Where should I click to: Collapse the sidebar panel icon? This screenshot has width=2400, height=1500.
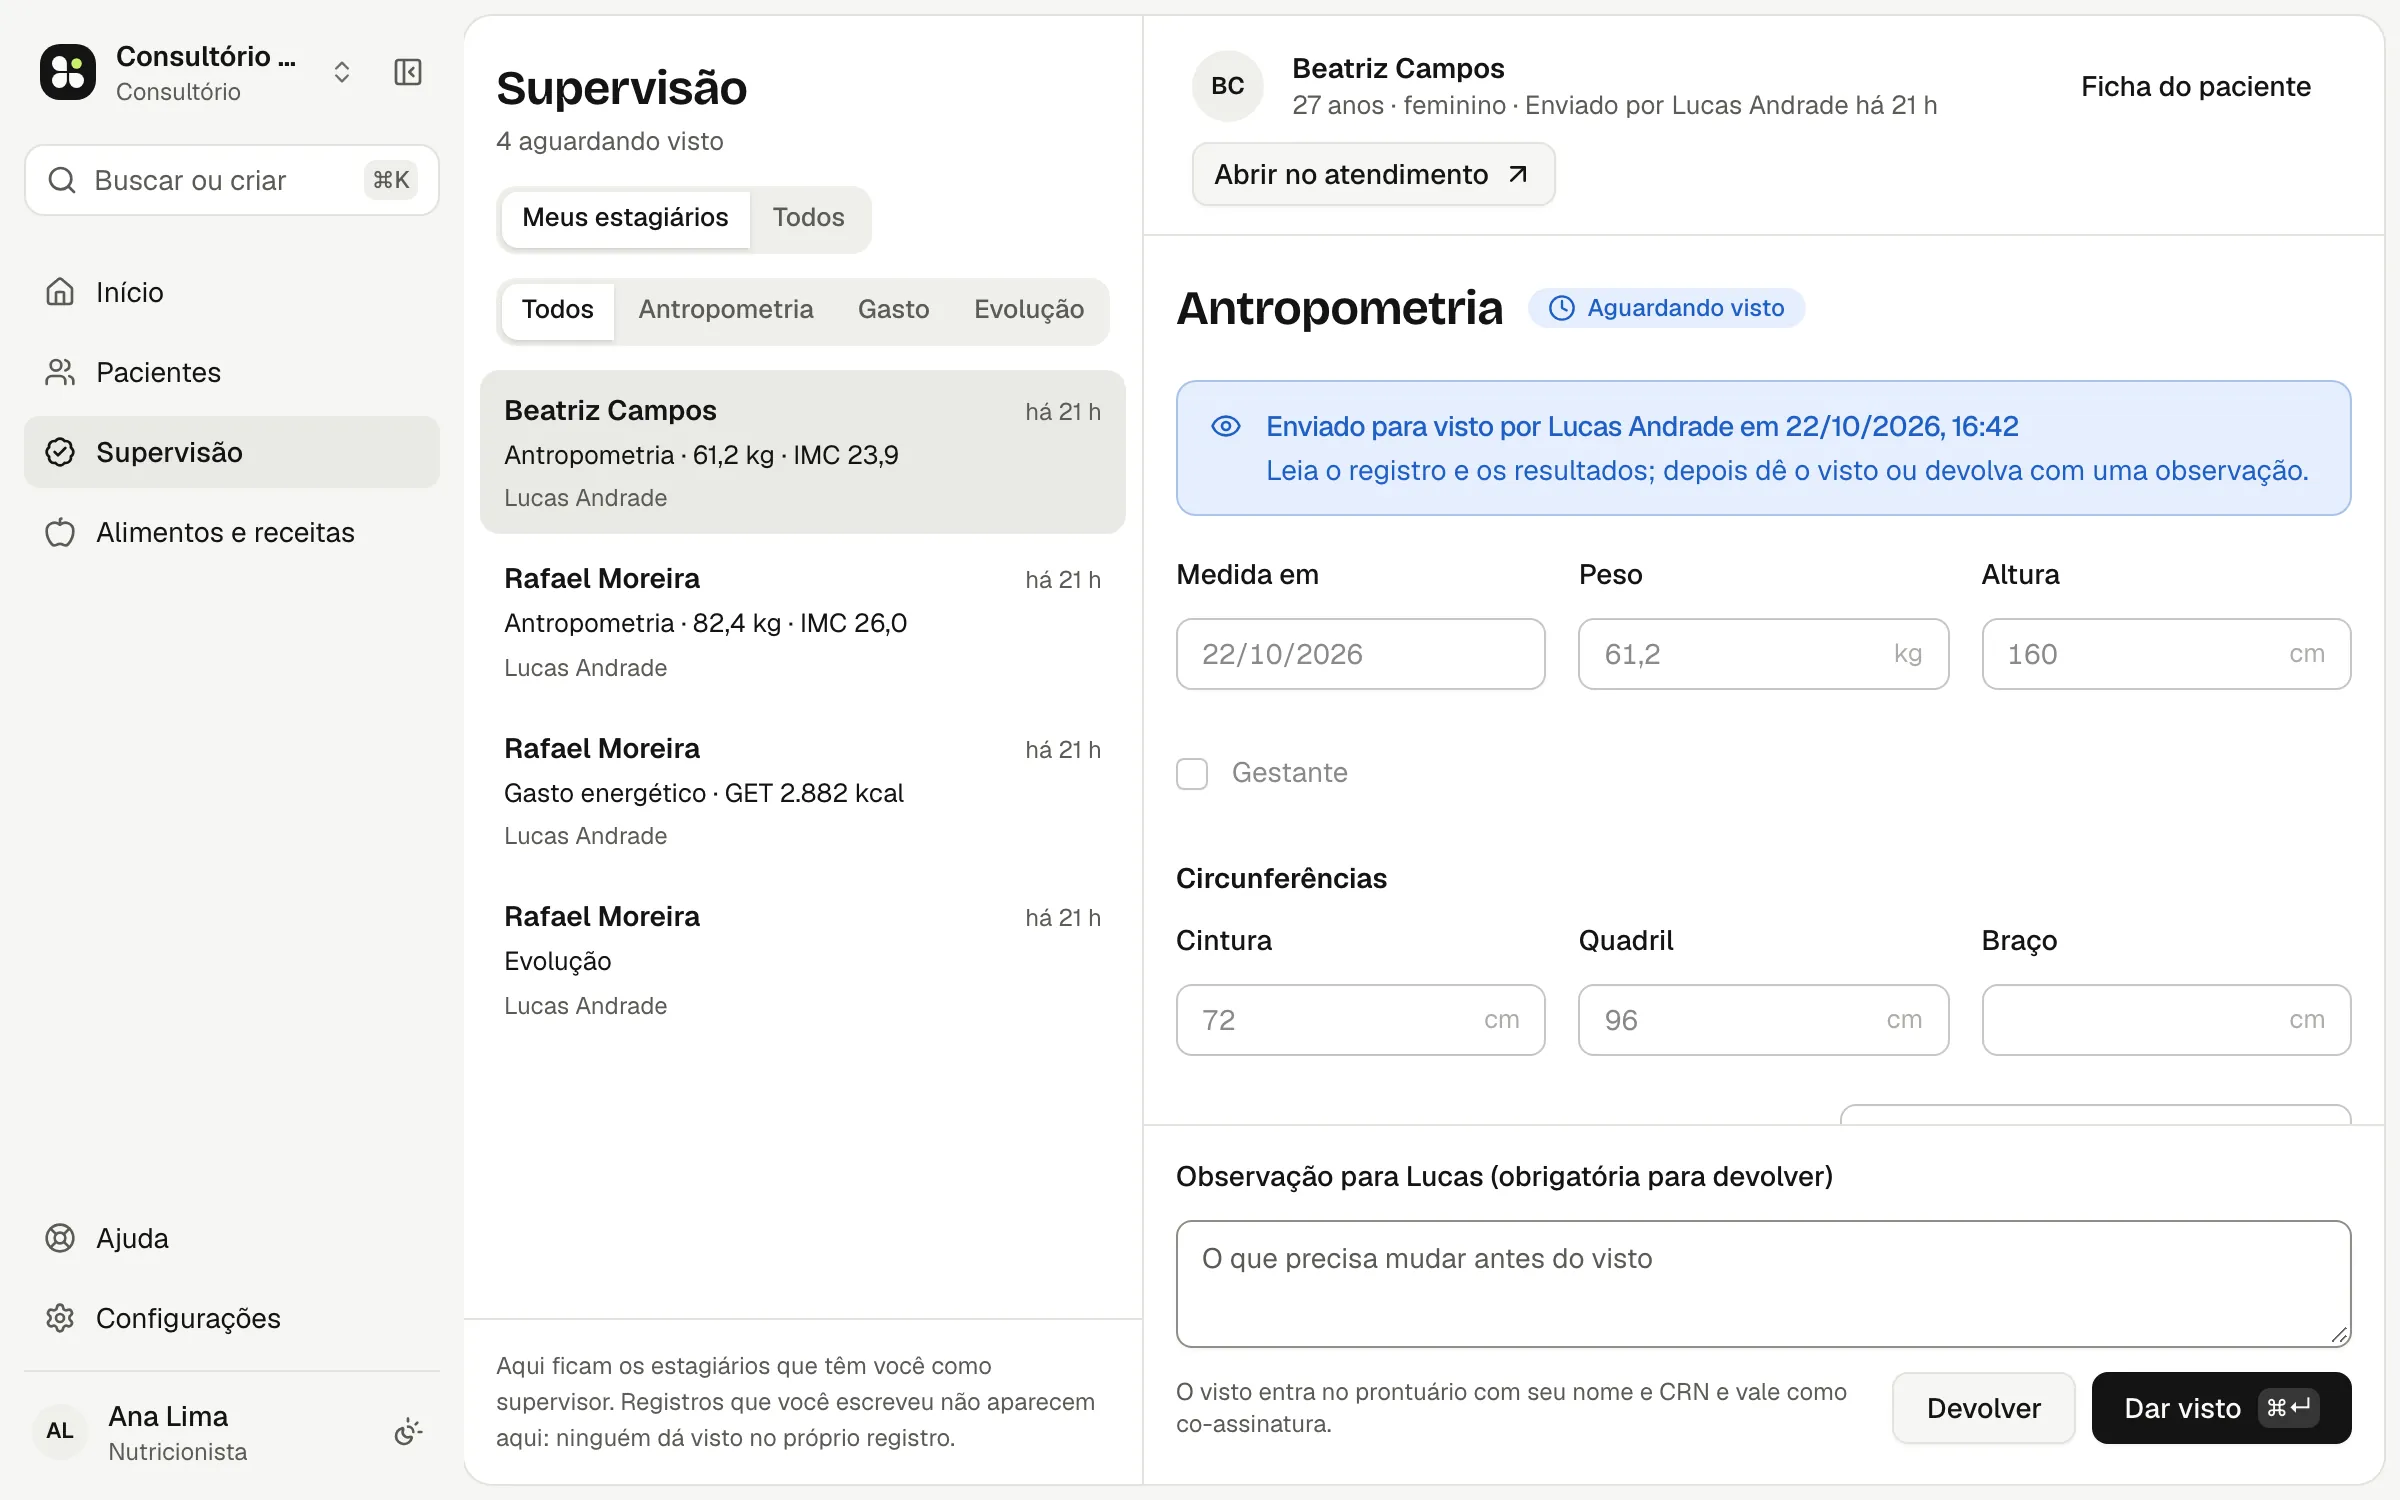click(x=408, y=72)
